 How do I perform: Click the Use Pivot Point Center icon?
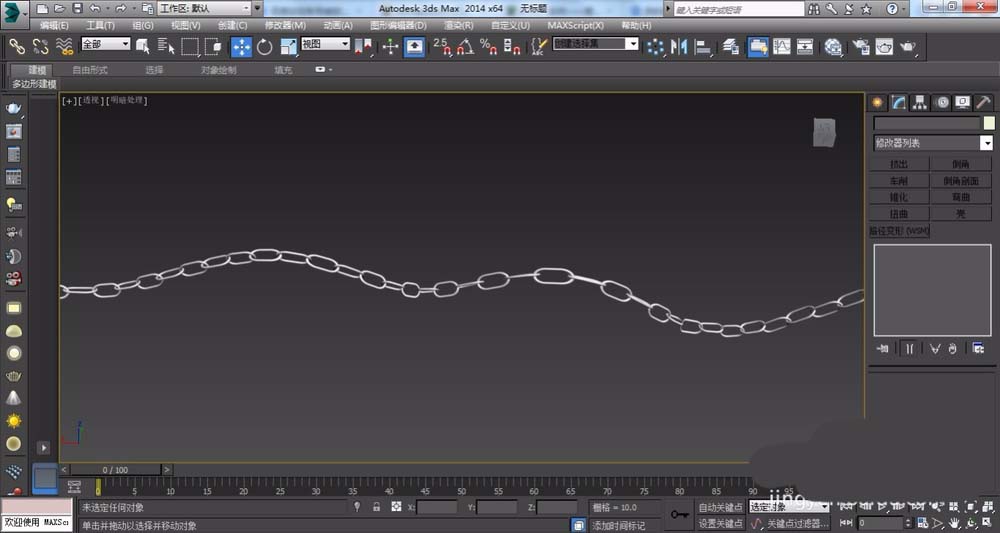click(x=364, y=47)
